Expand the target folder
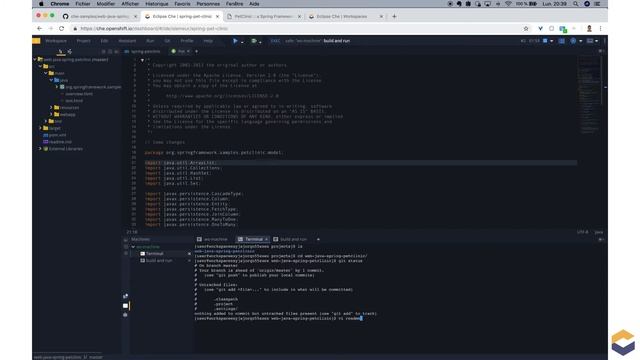Viewport: 640px width, 360px height. [x=40, y=128]
